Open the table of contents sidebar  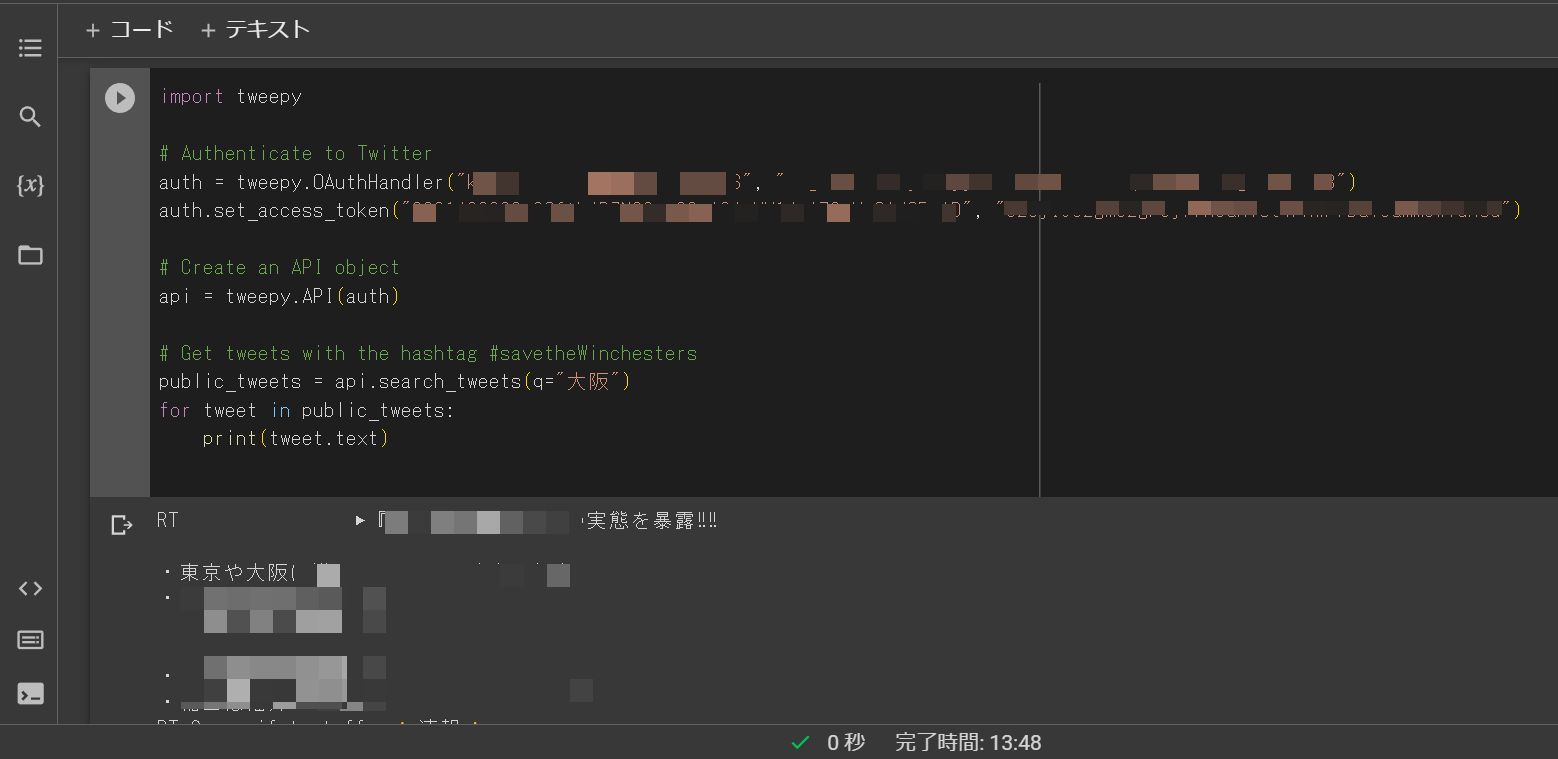30,48
